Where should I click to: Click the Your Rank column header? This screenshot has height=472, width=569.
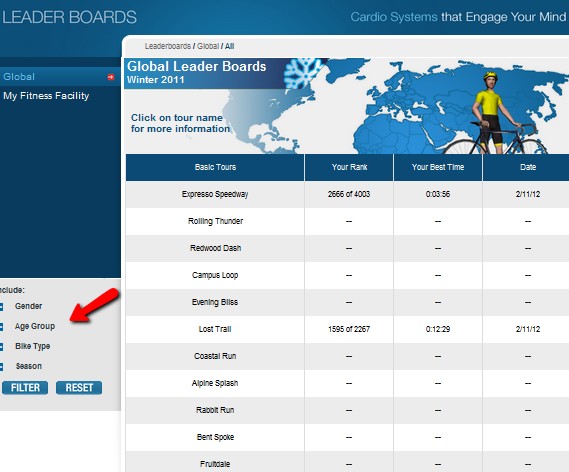click(349, 167)
